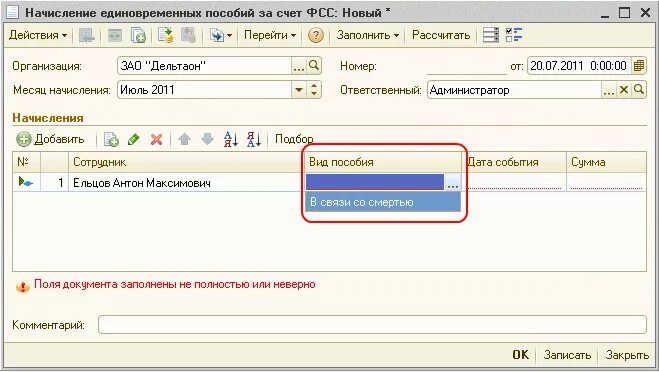Maximize the document window
The width and height of the screenshot is (659, 372).
(625, 13)
